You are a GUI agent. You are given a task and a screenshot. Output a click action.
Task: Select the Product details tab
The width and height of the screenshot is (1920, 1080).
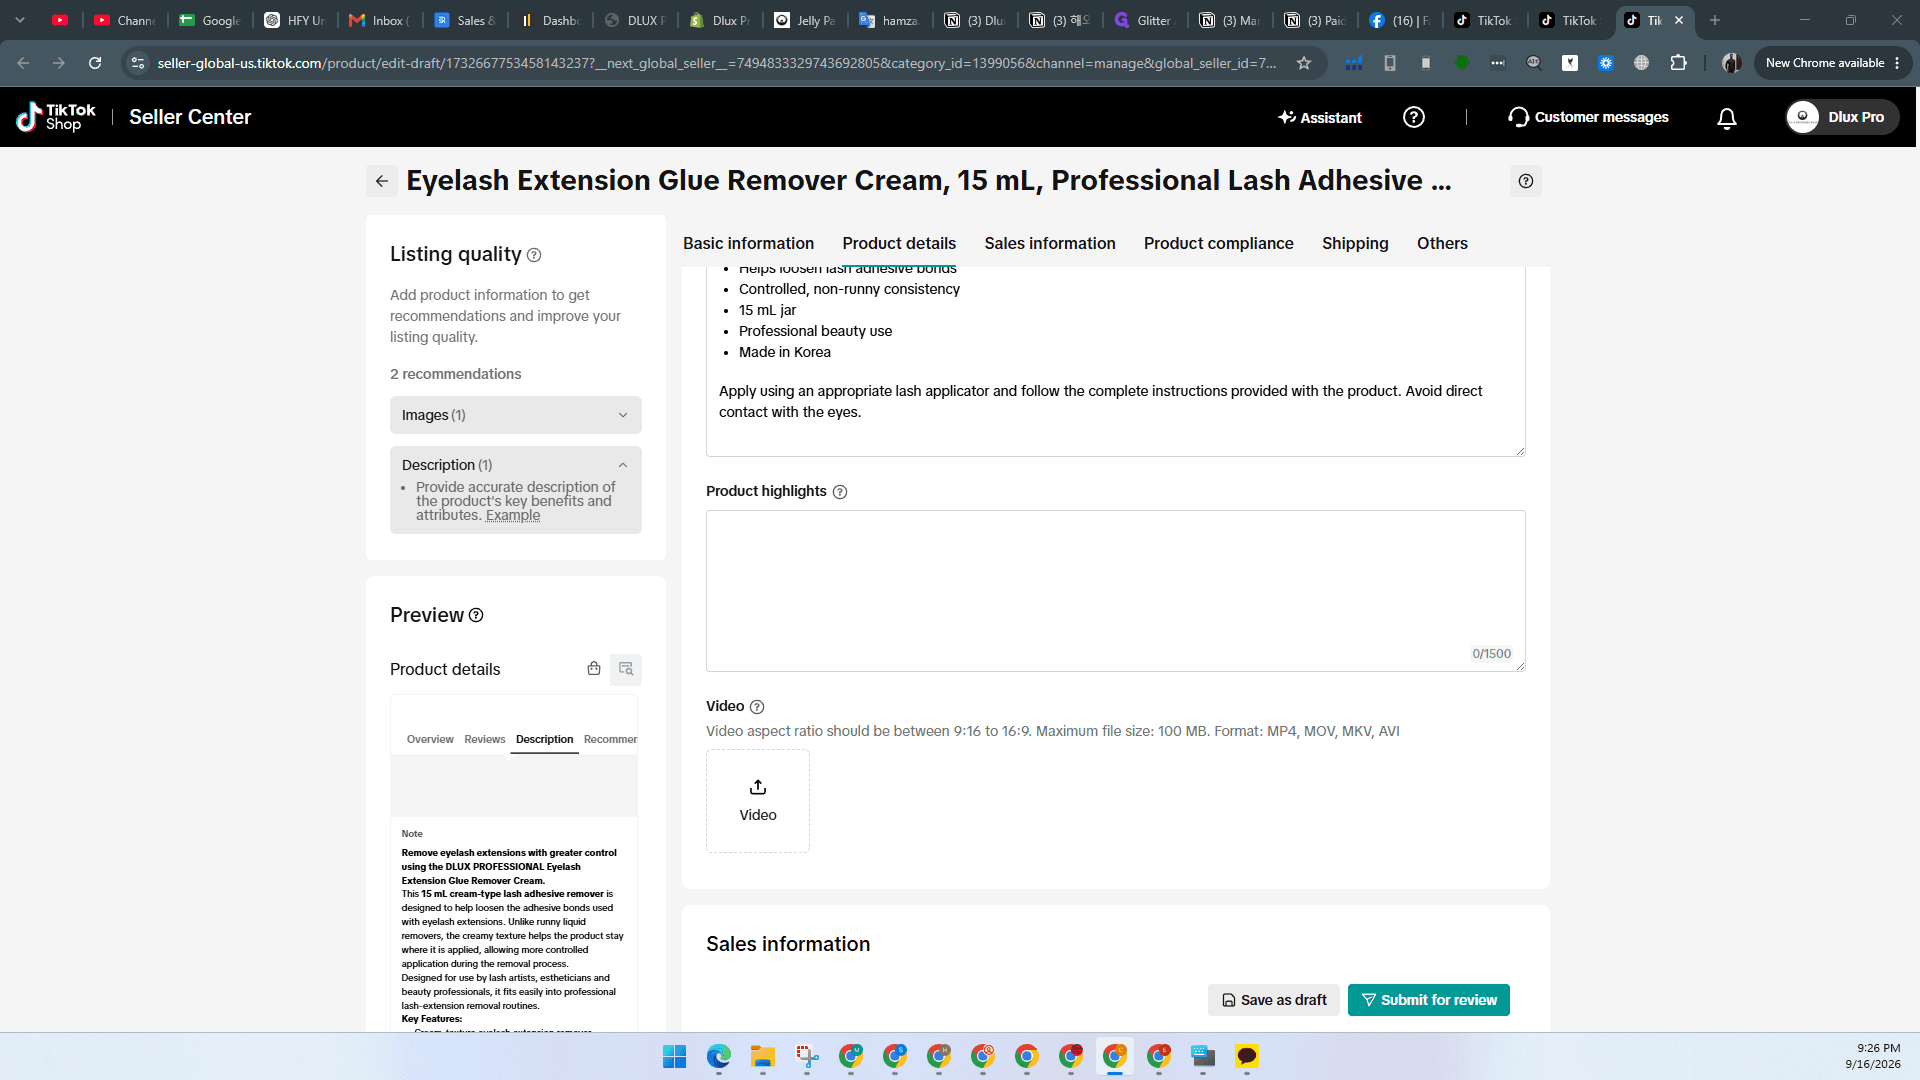coord(899,243)
